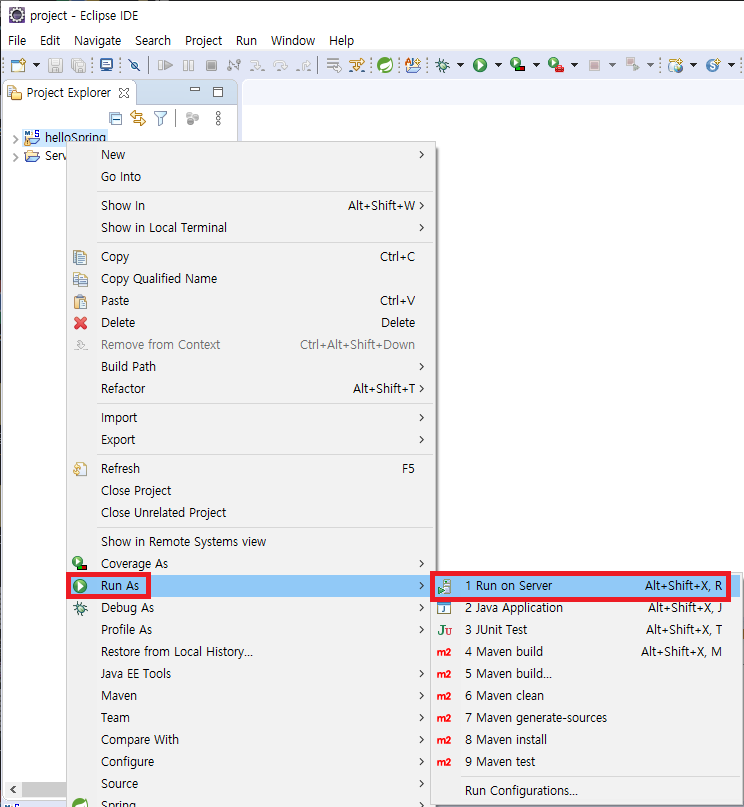Select 2 Java Application
The height and width of the screenshot is (807, 744).
[586, 608]
